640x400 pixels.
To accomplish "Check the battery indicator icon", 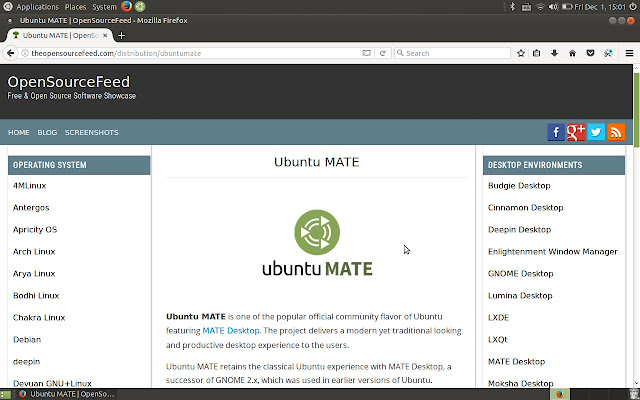I will click(x=567, y=7).
